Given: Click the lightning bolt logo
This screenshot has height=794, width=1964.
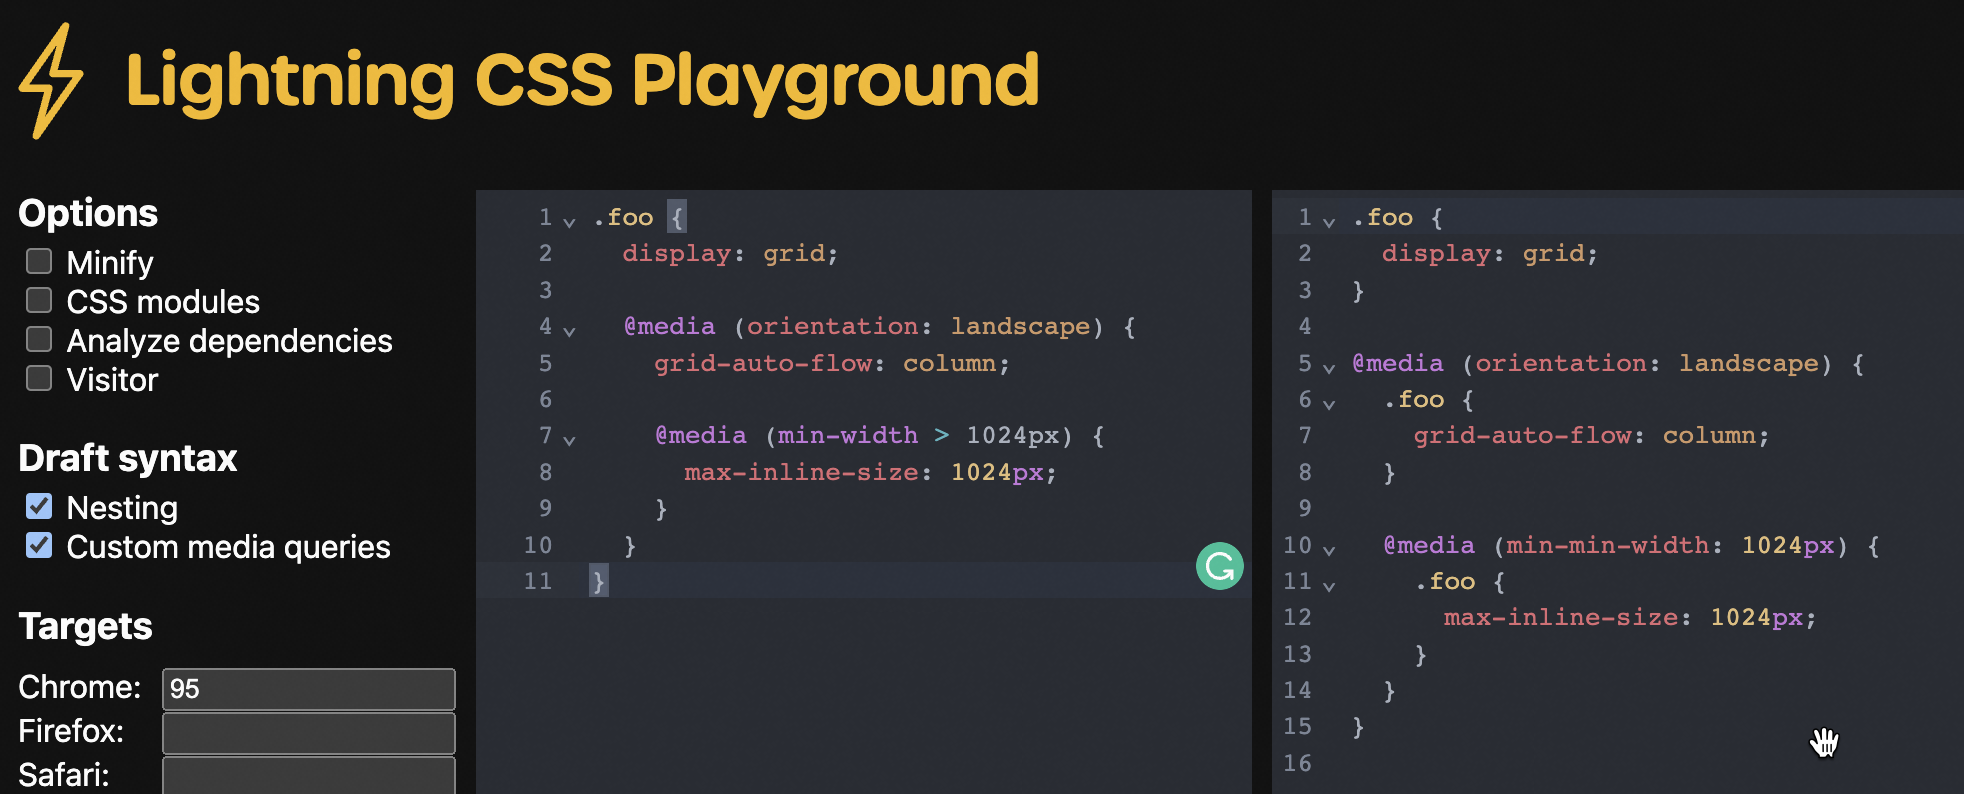Looking at the screenshot, I should [51, 81].
